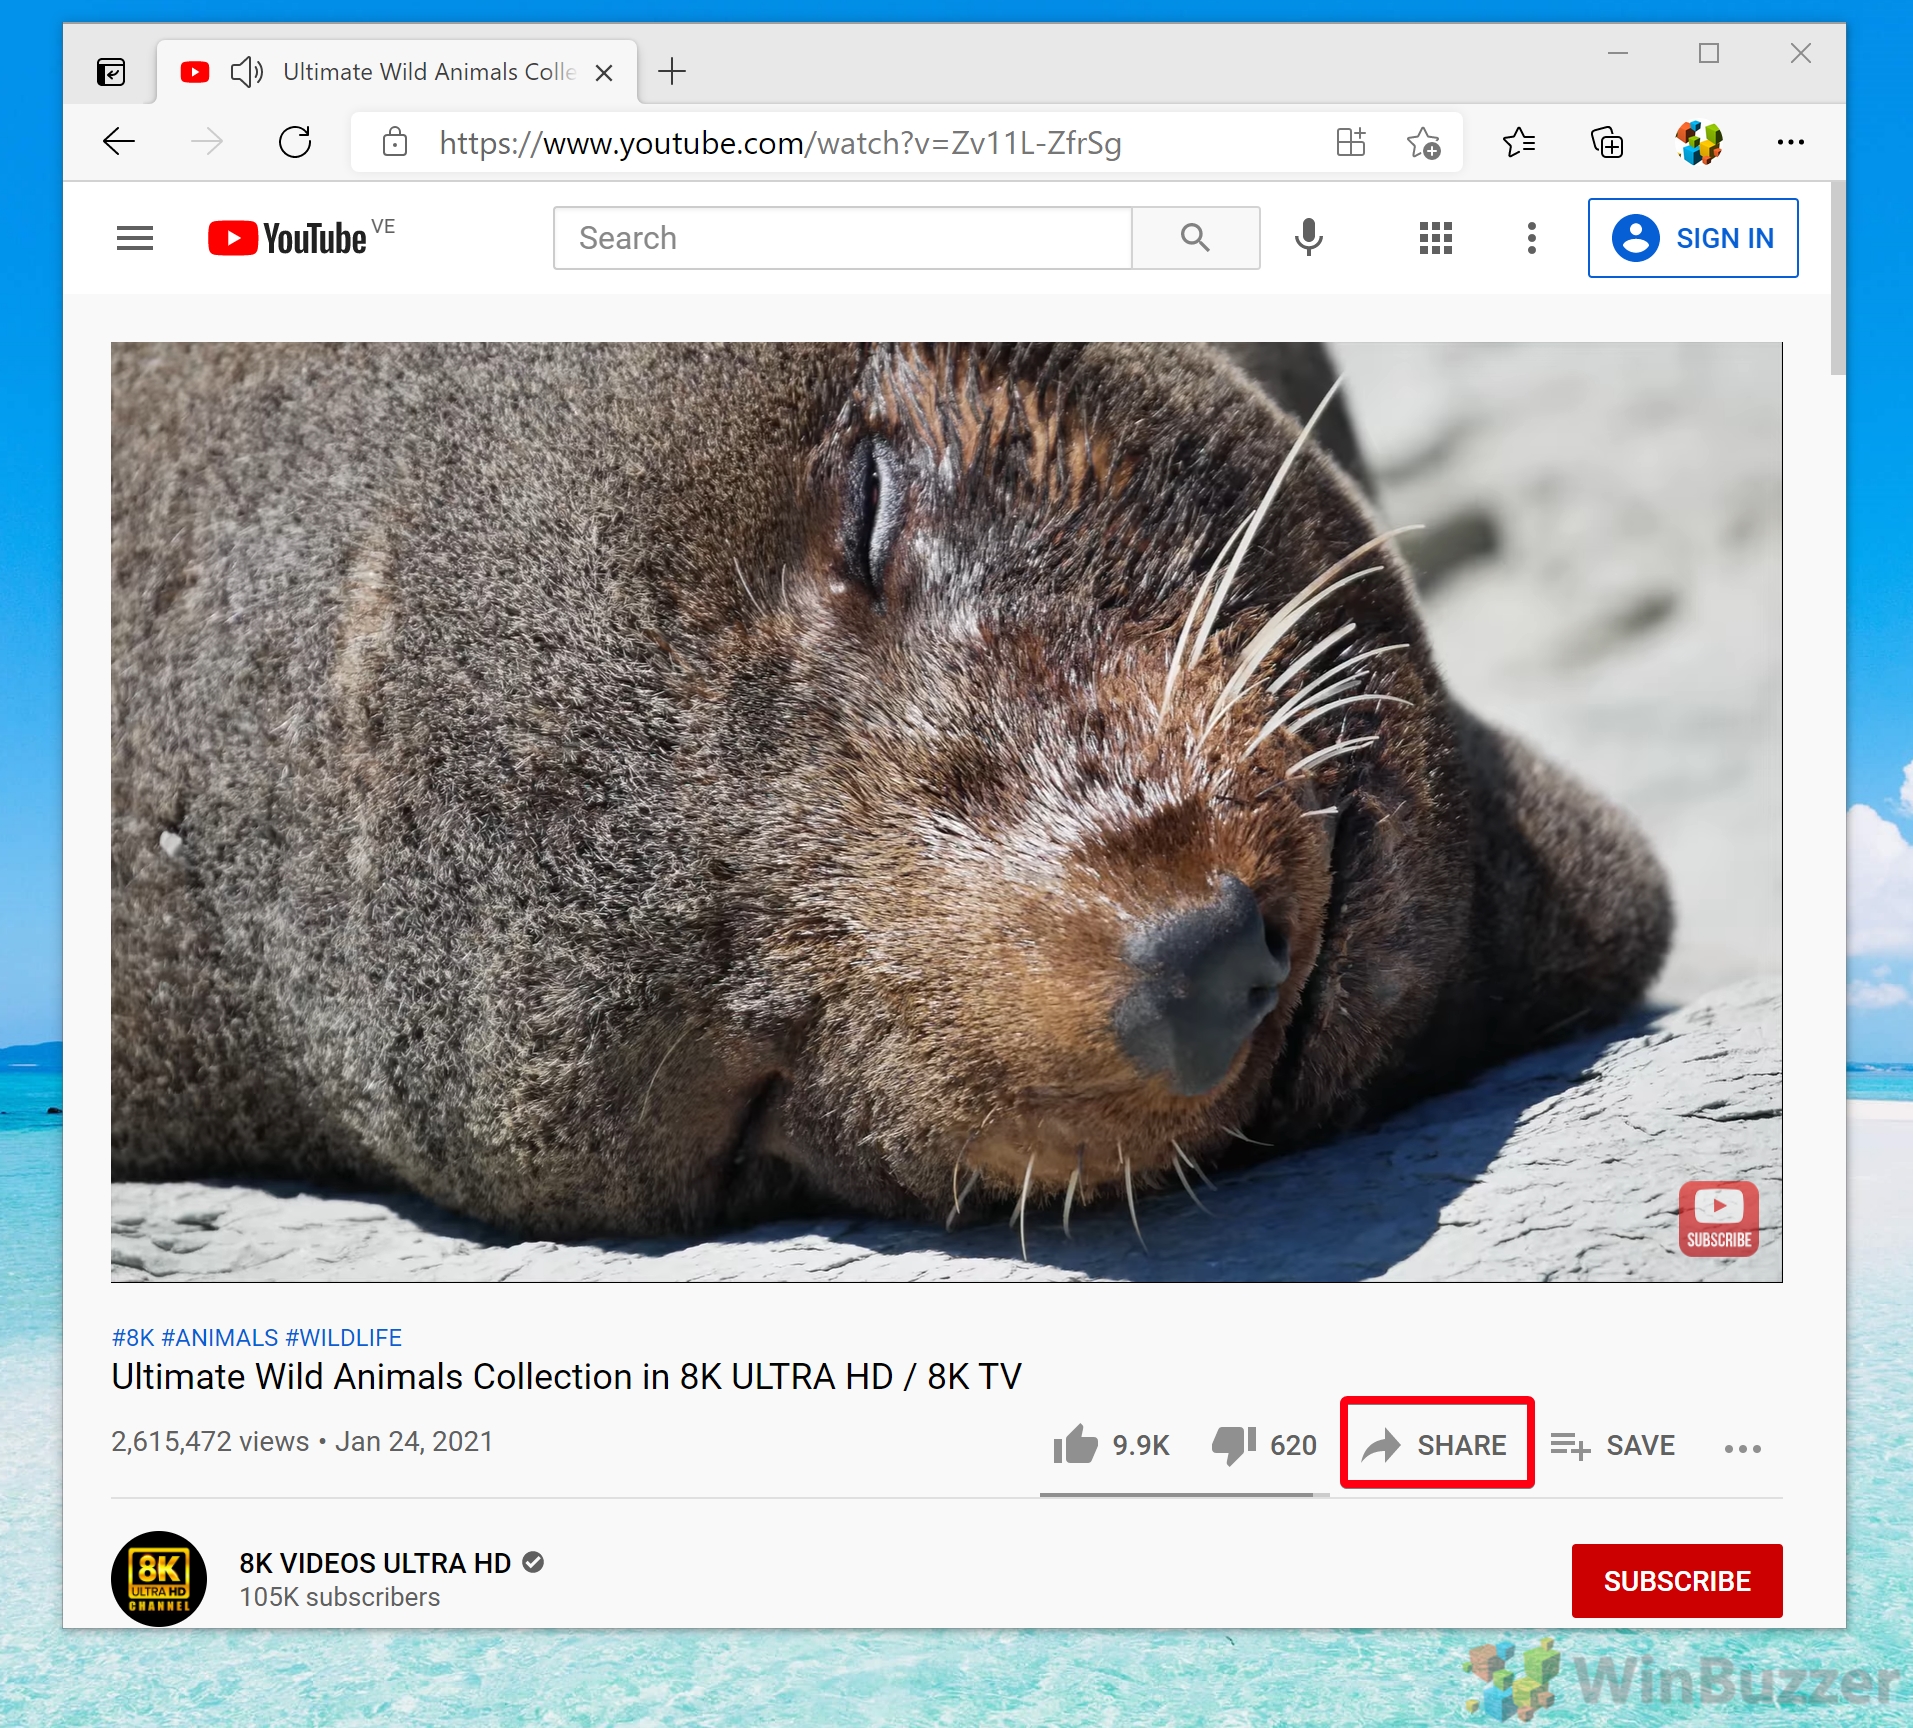Open a new browser tab
This screenshot has width=1913, height=1728.
click(x=671, y=71)
